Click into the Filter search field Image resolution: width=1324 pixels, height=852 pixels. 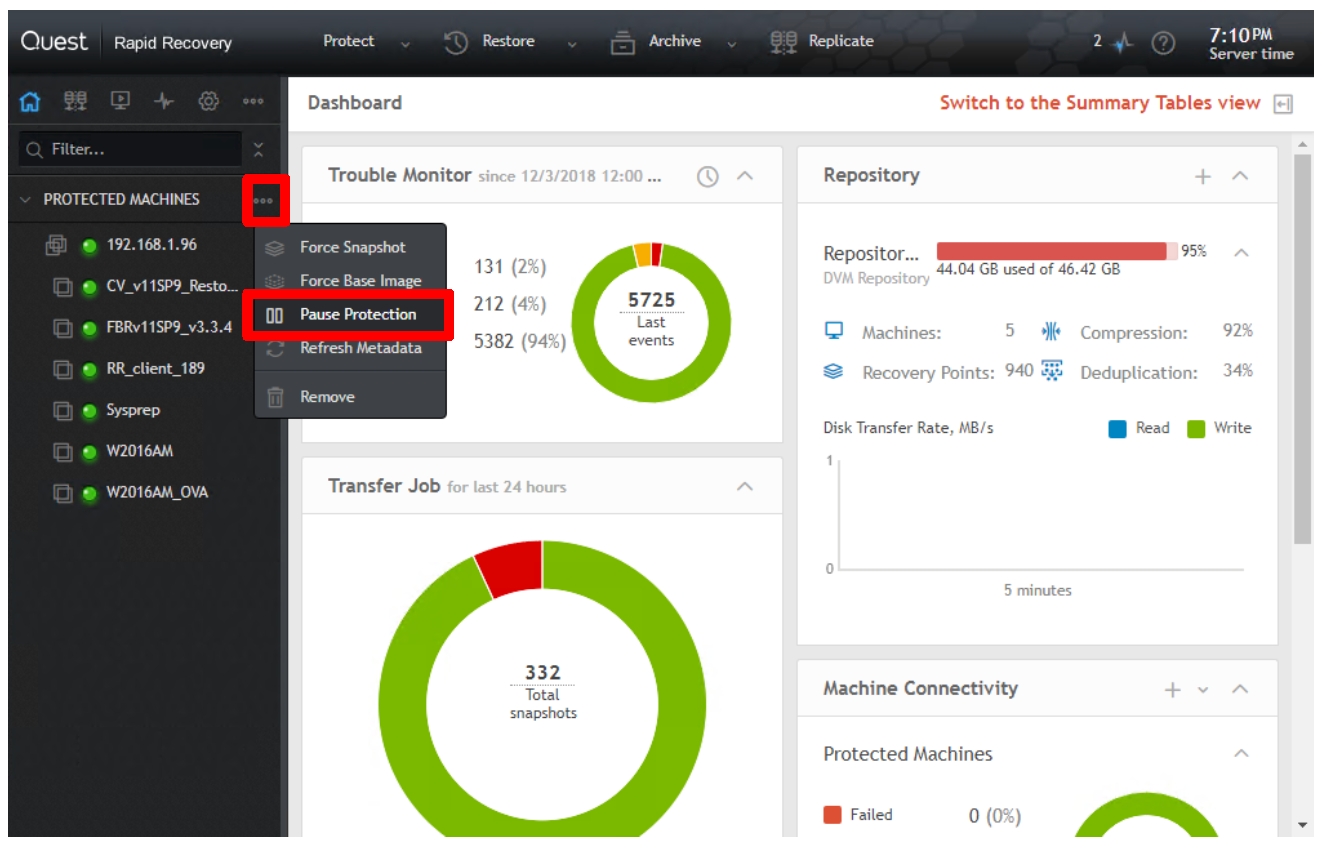coord(131,149)
